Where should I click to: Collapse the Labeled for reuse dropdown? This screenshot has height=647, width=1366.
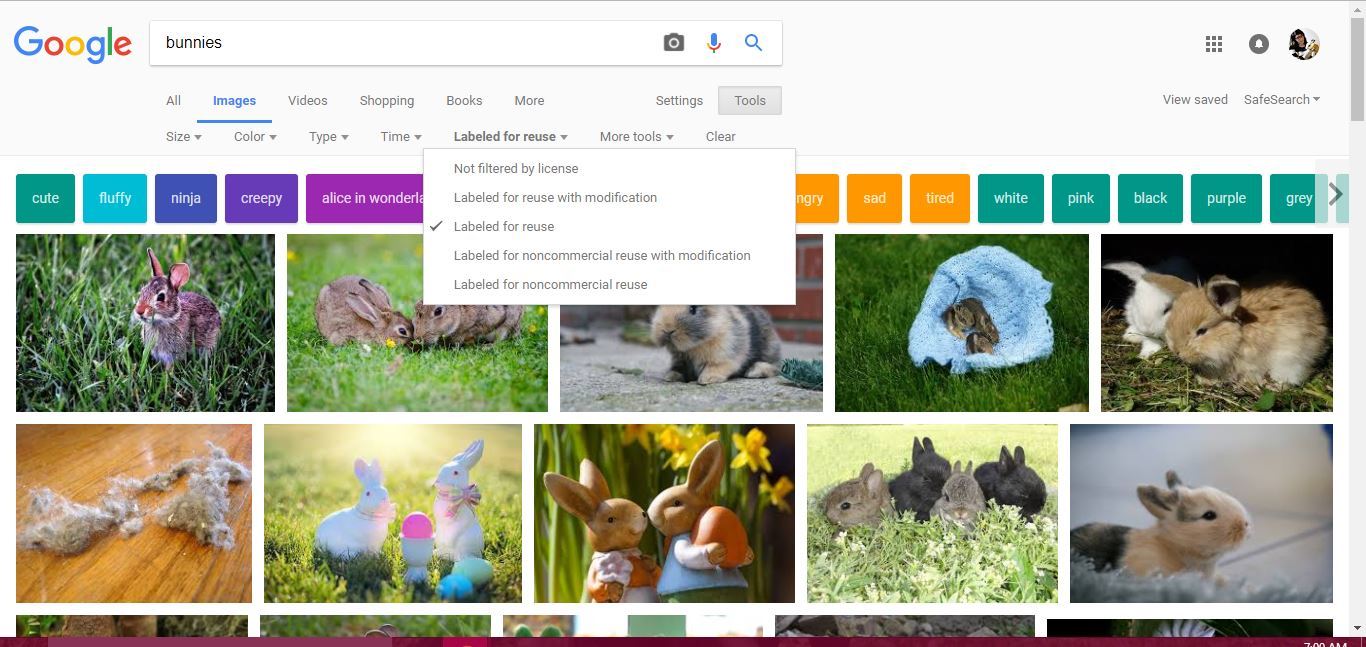point(511,137)
